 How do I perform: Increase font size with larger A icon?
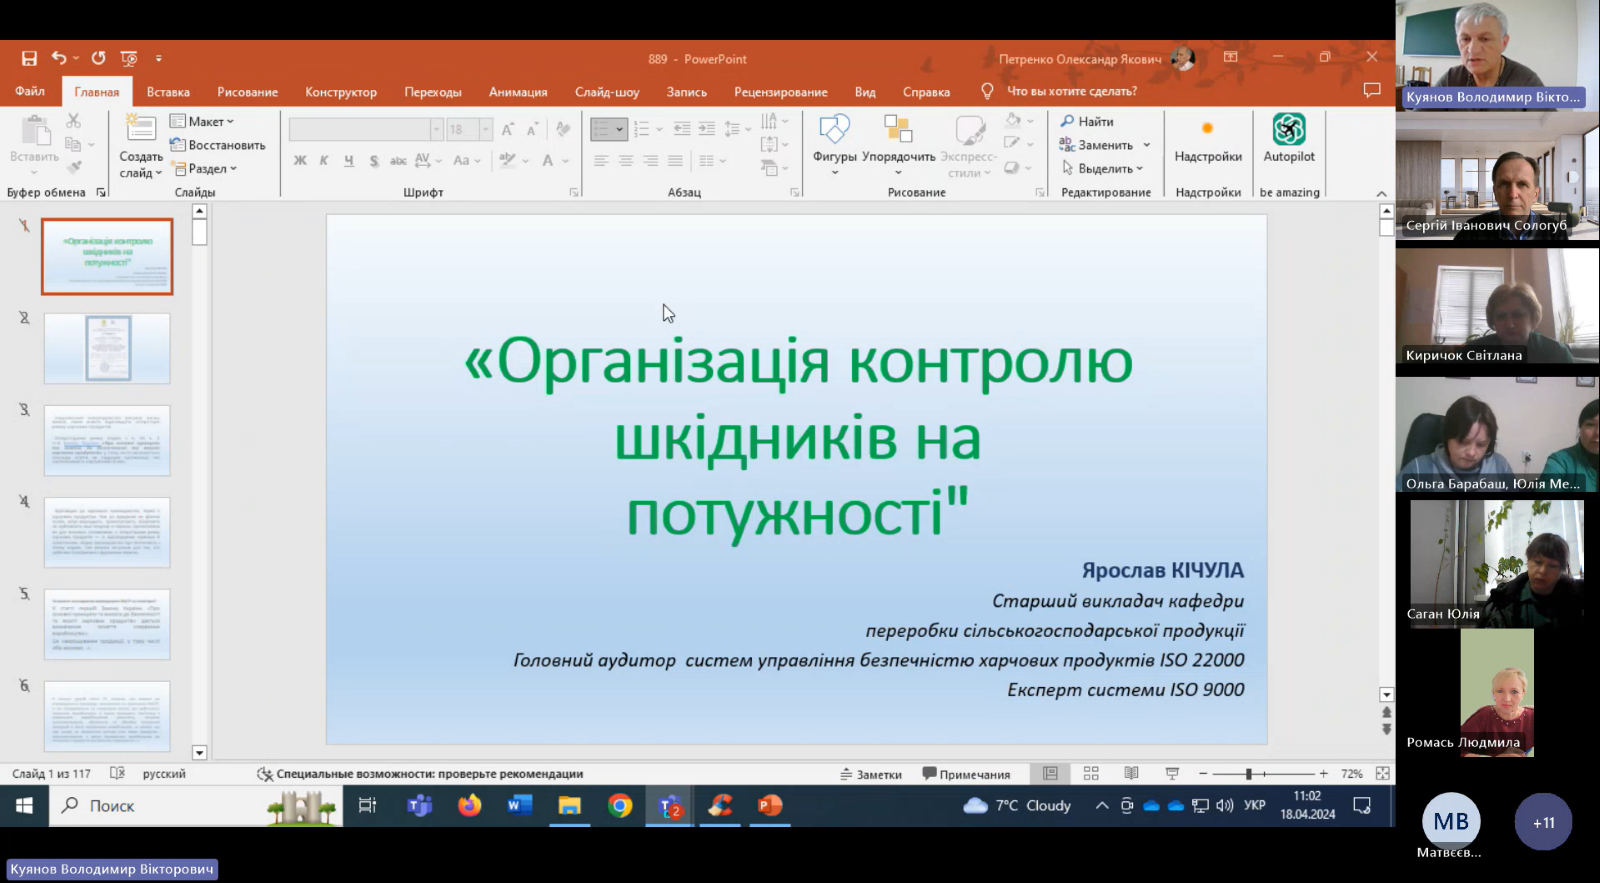pyautogui.click(x=508, y=130)
